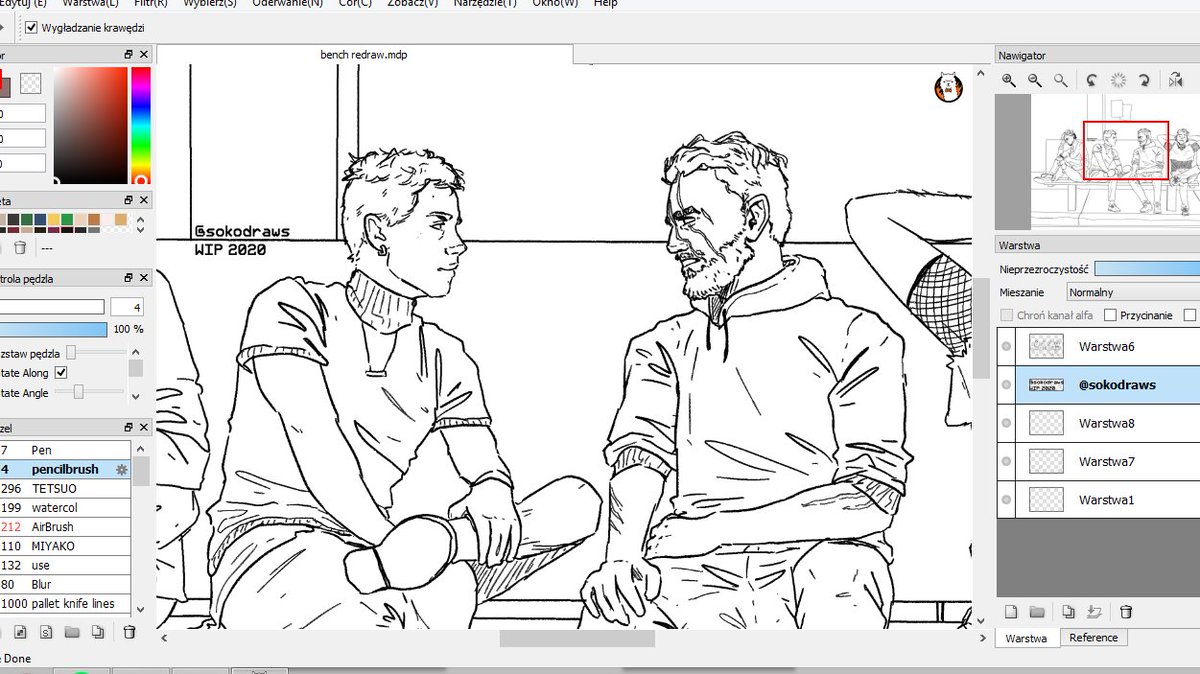Pick color in saturation square
The height and width of the screenshot is (674, 1200).
[91, 126]
